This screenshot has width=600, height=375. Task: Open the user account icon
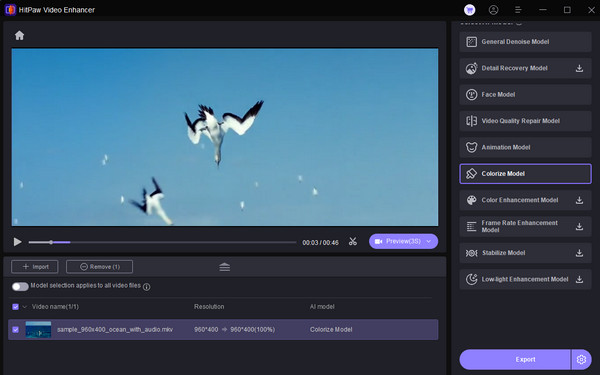pyautogui.click(x=494, y=10)
